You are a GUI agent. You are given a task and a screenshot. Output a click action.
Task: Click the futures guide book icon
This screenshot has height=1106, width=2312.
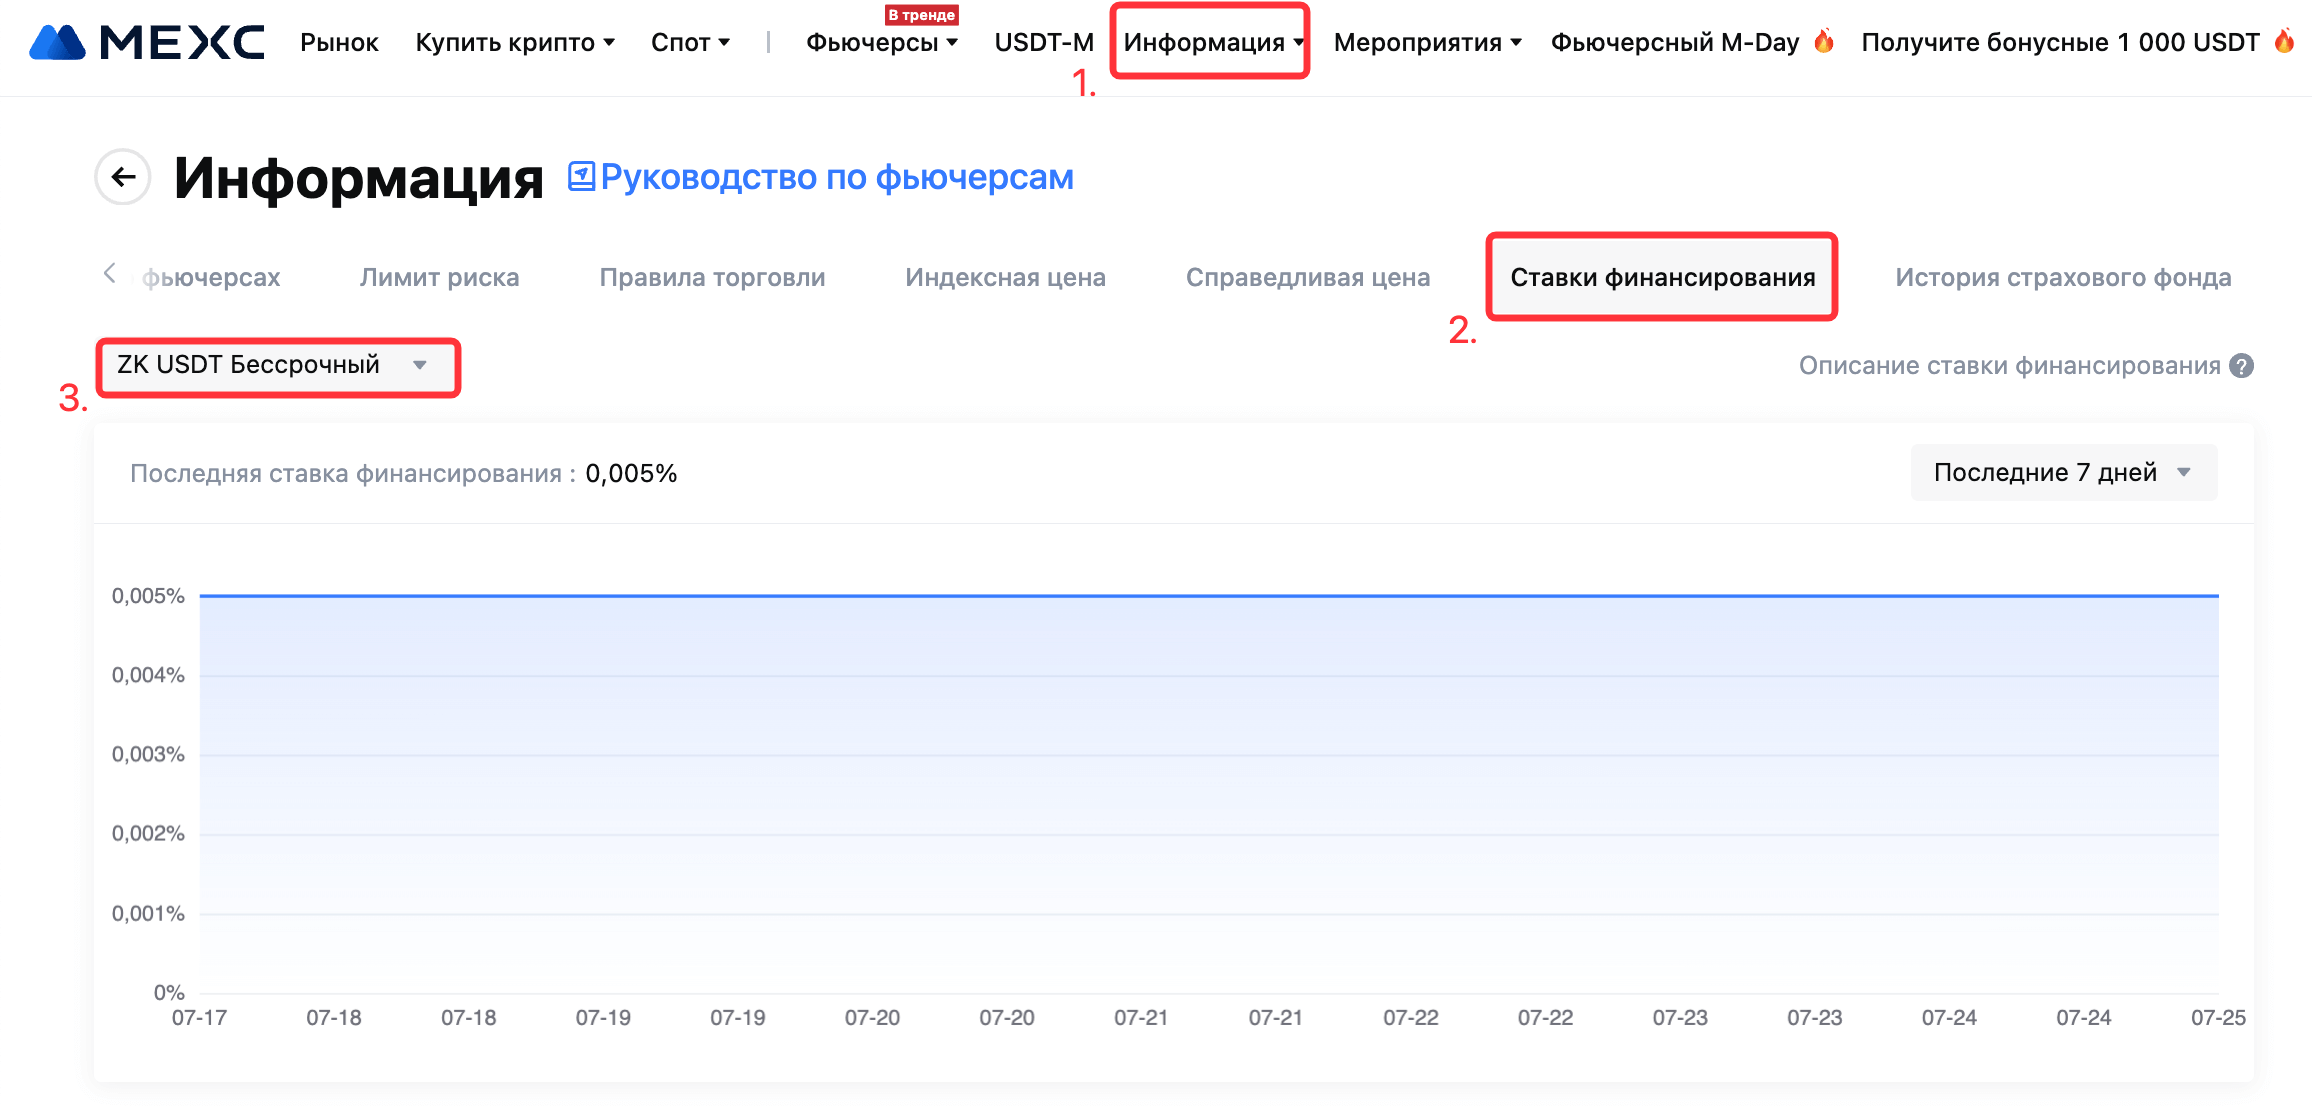coord(581,177)
